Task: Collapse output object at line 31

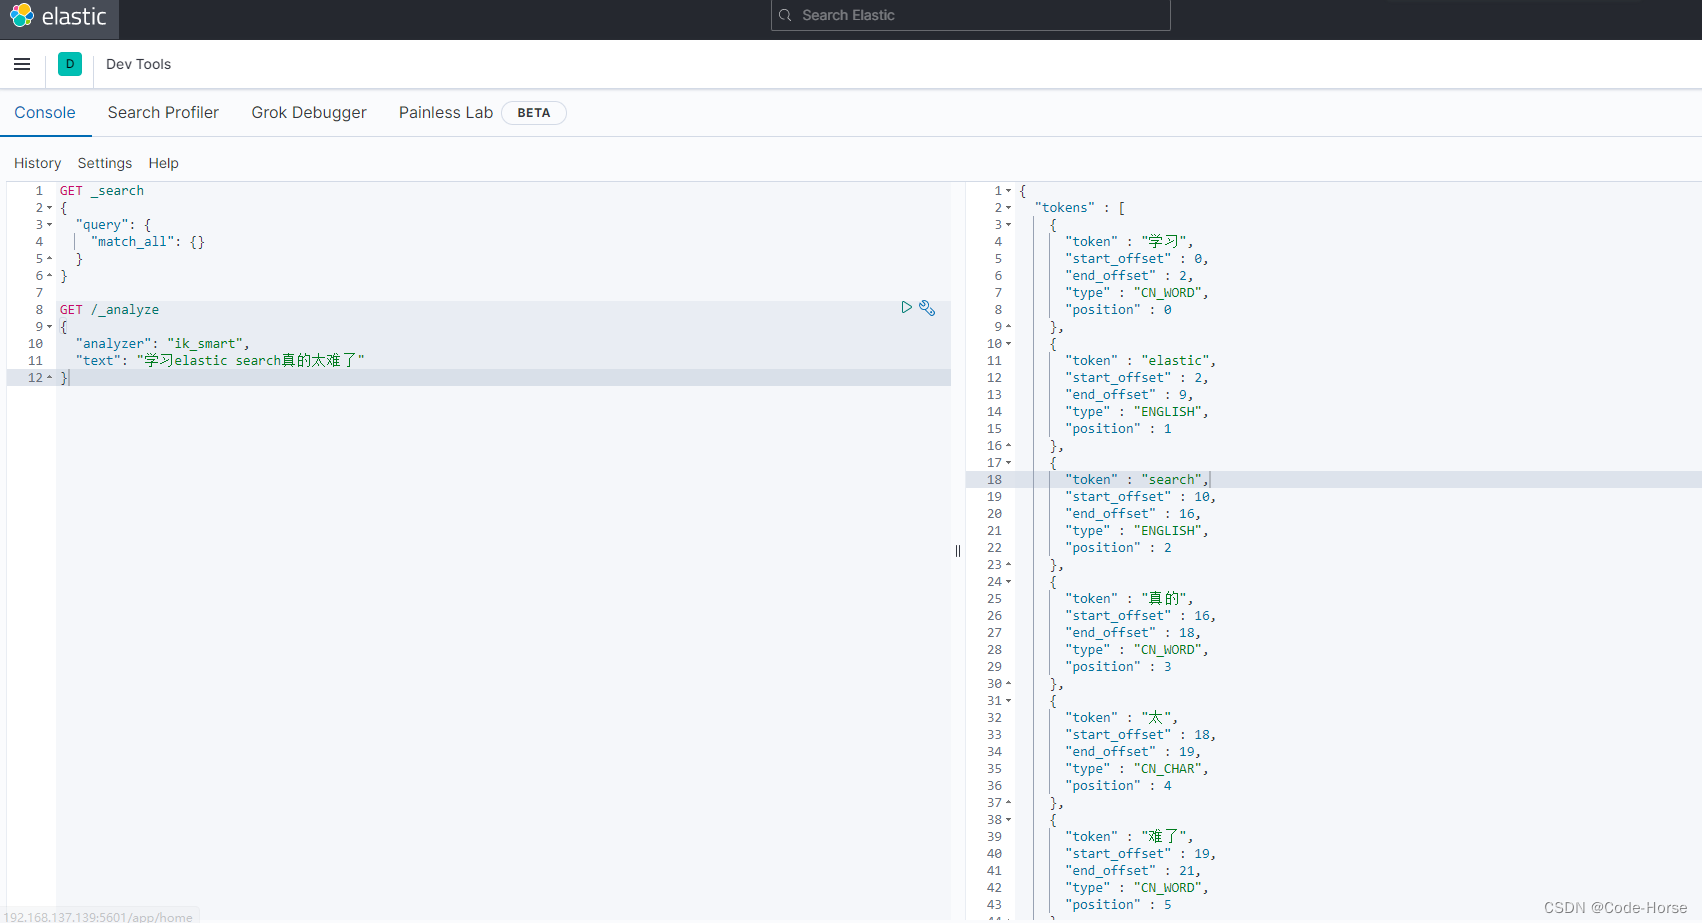Action: (1008, 701)
